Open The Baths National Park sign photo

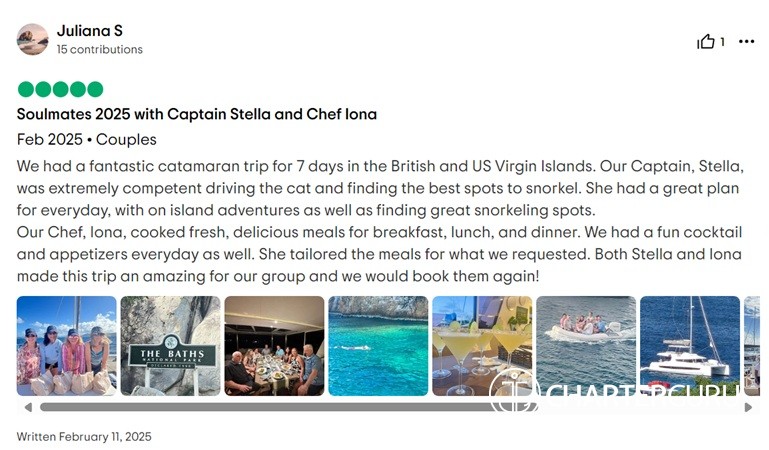(x=170, y=346)
